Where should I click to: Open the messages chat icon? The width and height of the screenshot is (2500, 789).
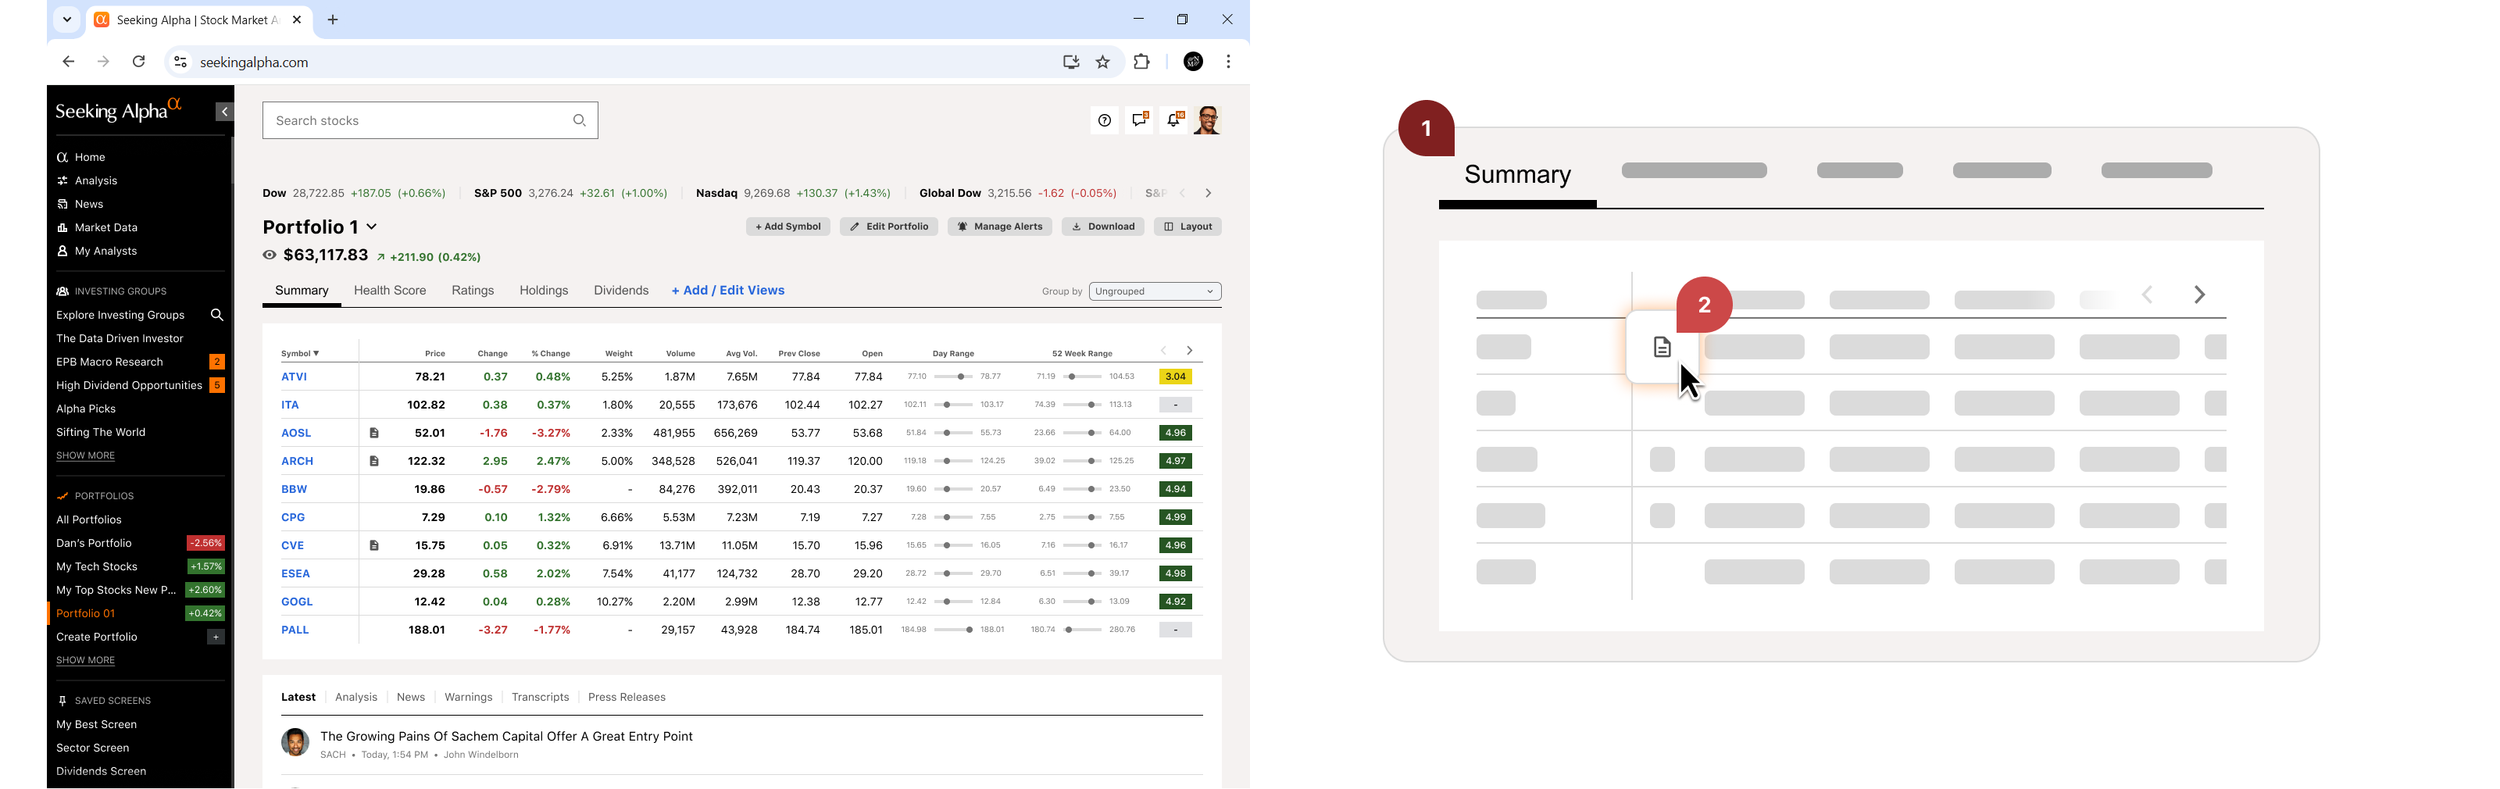tap(1139, 120)
